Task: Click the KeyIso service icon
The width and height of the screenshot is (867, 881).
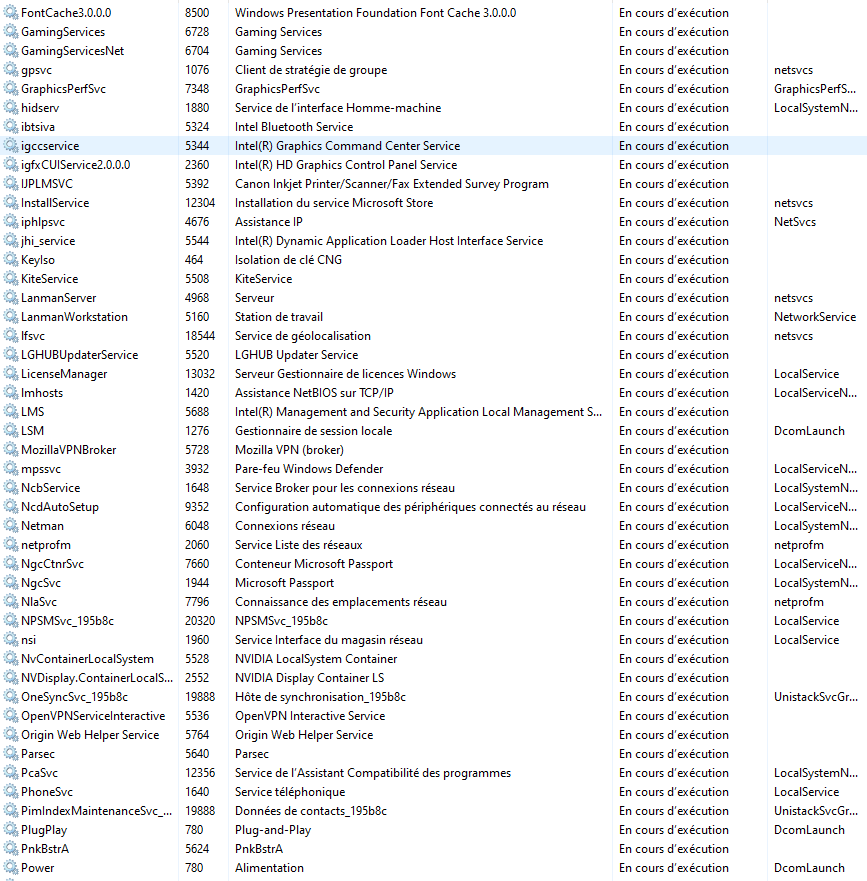Action: click(11, 260)
